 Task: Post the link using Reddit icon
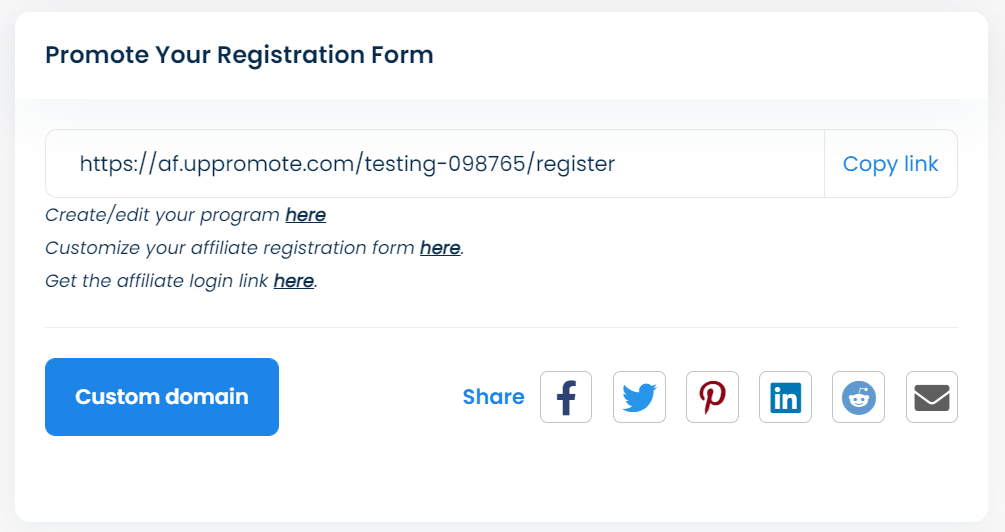tap(858, 397)
